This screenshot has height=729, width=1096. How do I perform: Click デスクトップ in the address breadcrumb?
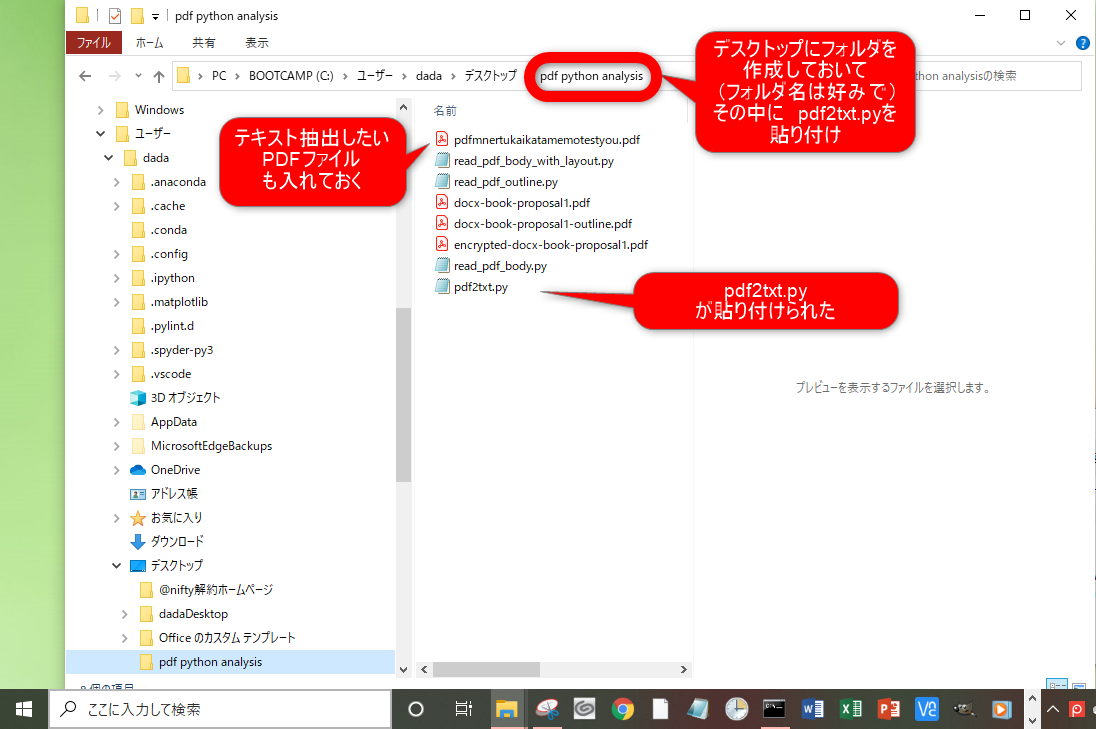pyautogui.click(x=491, y=75)
